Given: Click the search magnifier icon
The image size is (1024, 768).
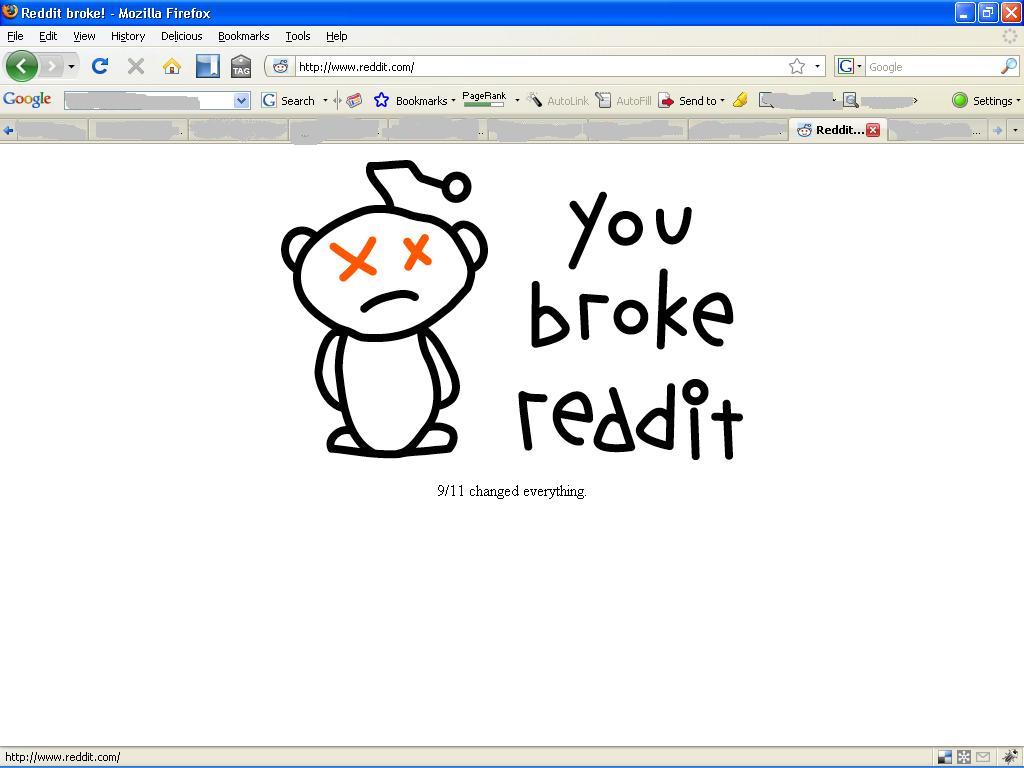Looking at the screenshot, I should pos(1008,67).
